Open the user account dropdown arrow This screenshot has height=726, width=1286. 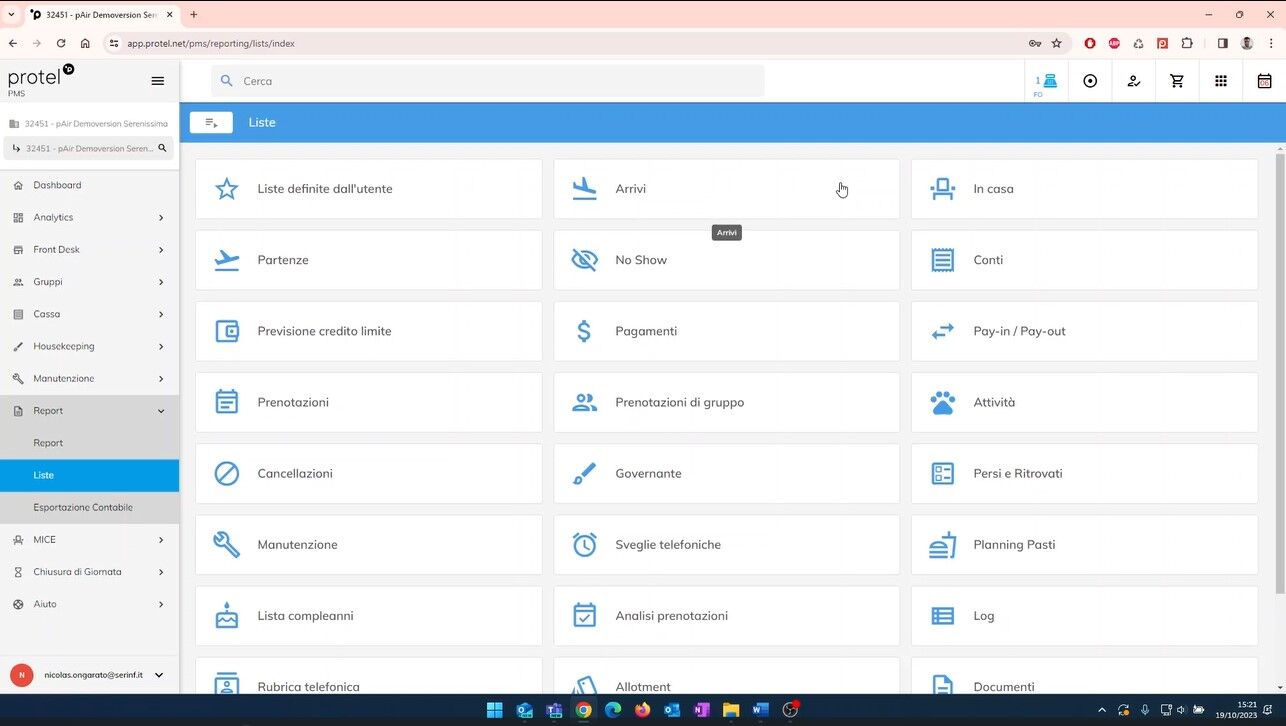[159, 675]
